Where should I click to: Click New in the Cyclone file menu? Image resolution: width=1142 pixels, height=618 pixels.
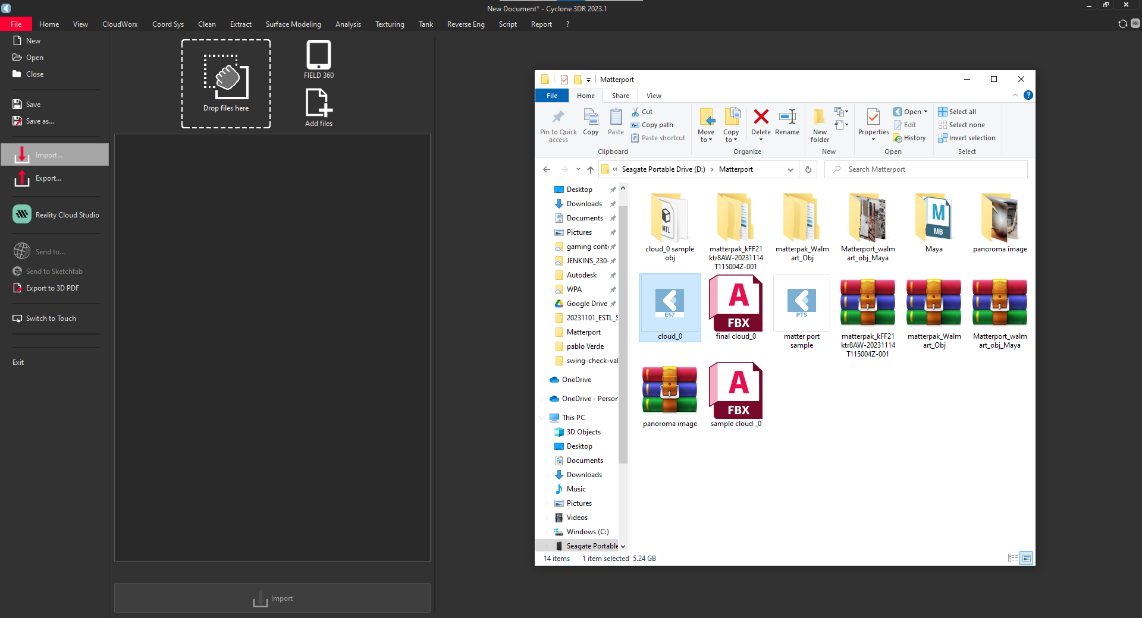[27, 41]
